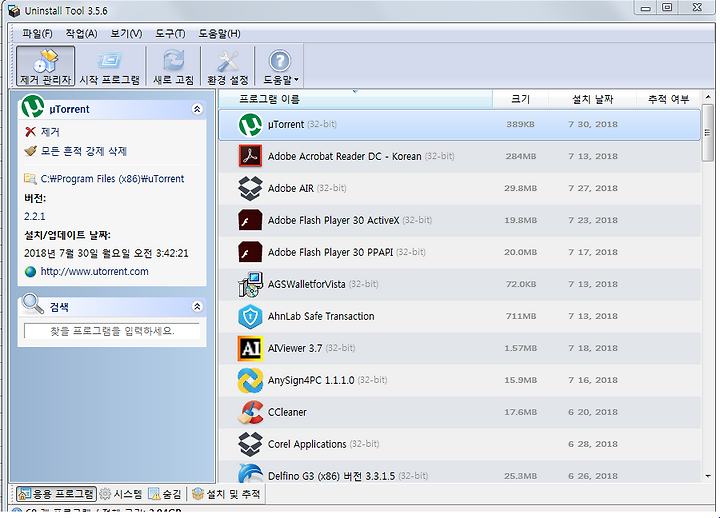Switch to the 응용 프로그램 tab
The width and height of the screenshot is (720, 518).
click(x=56, y=494)
